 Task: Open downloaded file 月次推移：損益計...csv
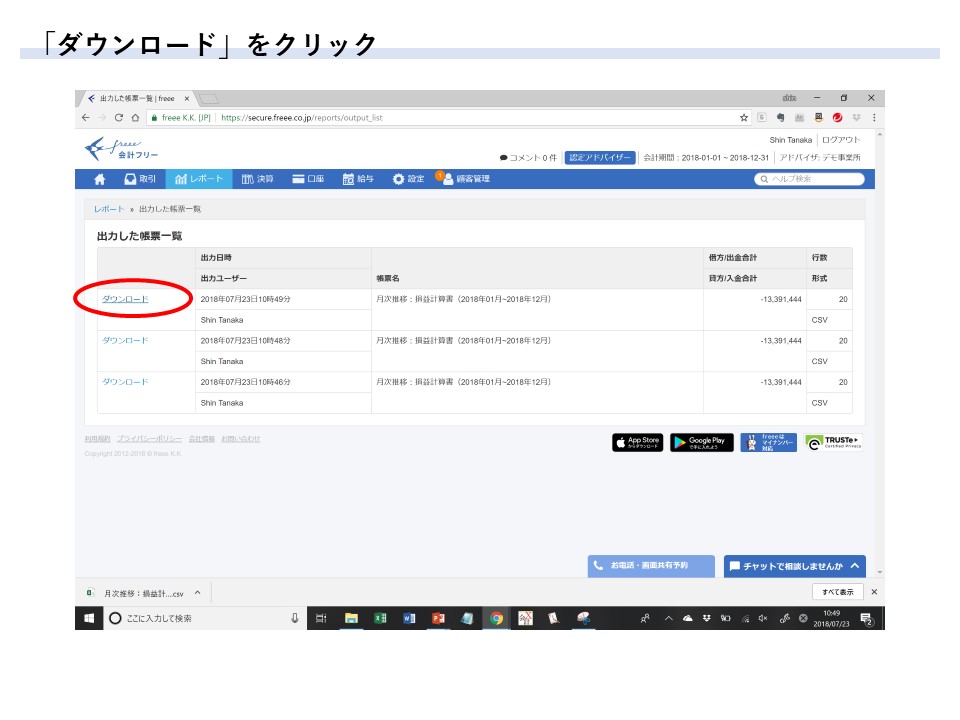tap(135, 593)
